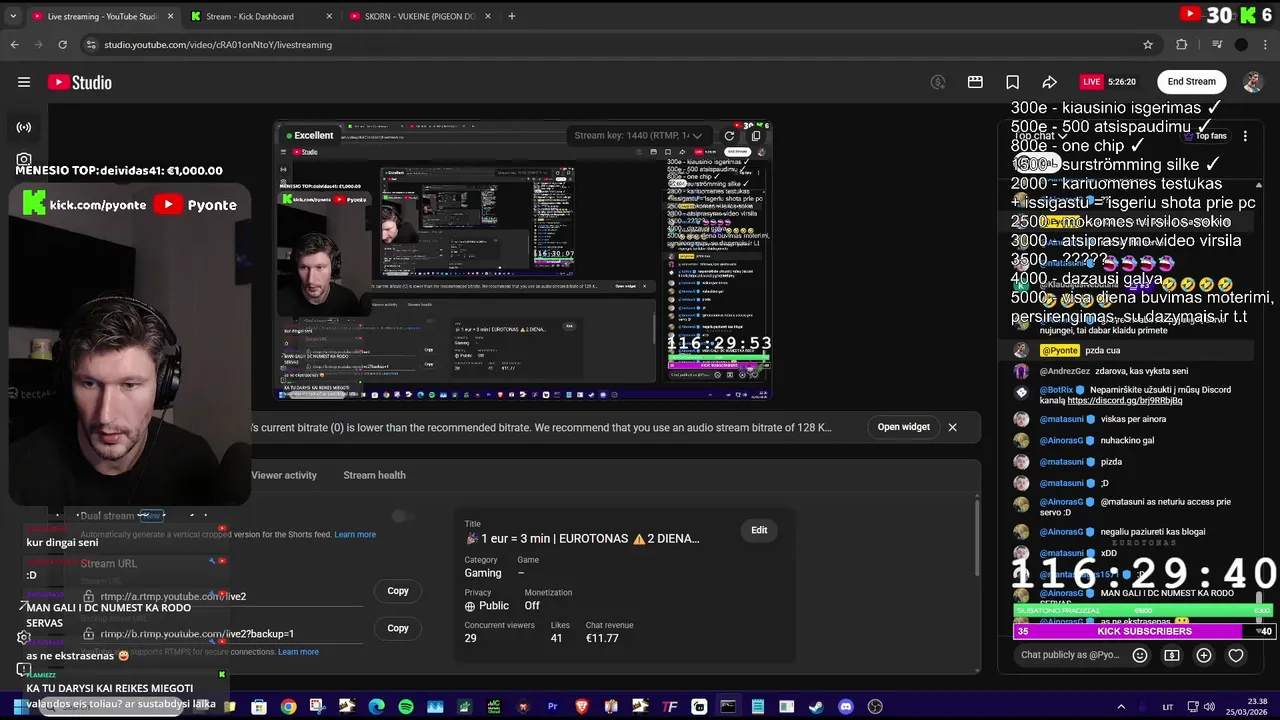Click the LIVE indicator badge
The height and width of the screenshot is (720, 1280).
tap(1091, 82)
